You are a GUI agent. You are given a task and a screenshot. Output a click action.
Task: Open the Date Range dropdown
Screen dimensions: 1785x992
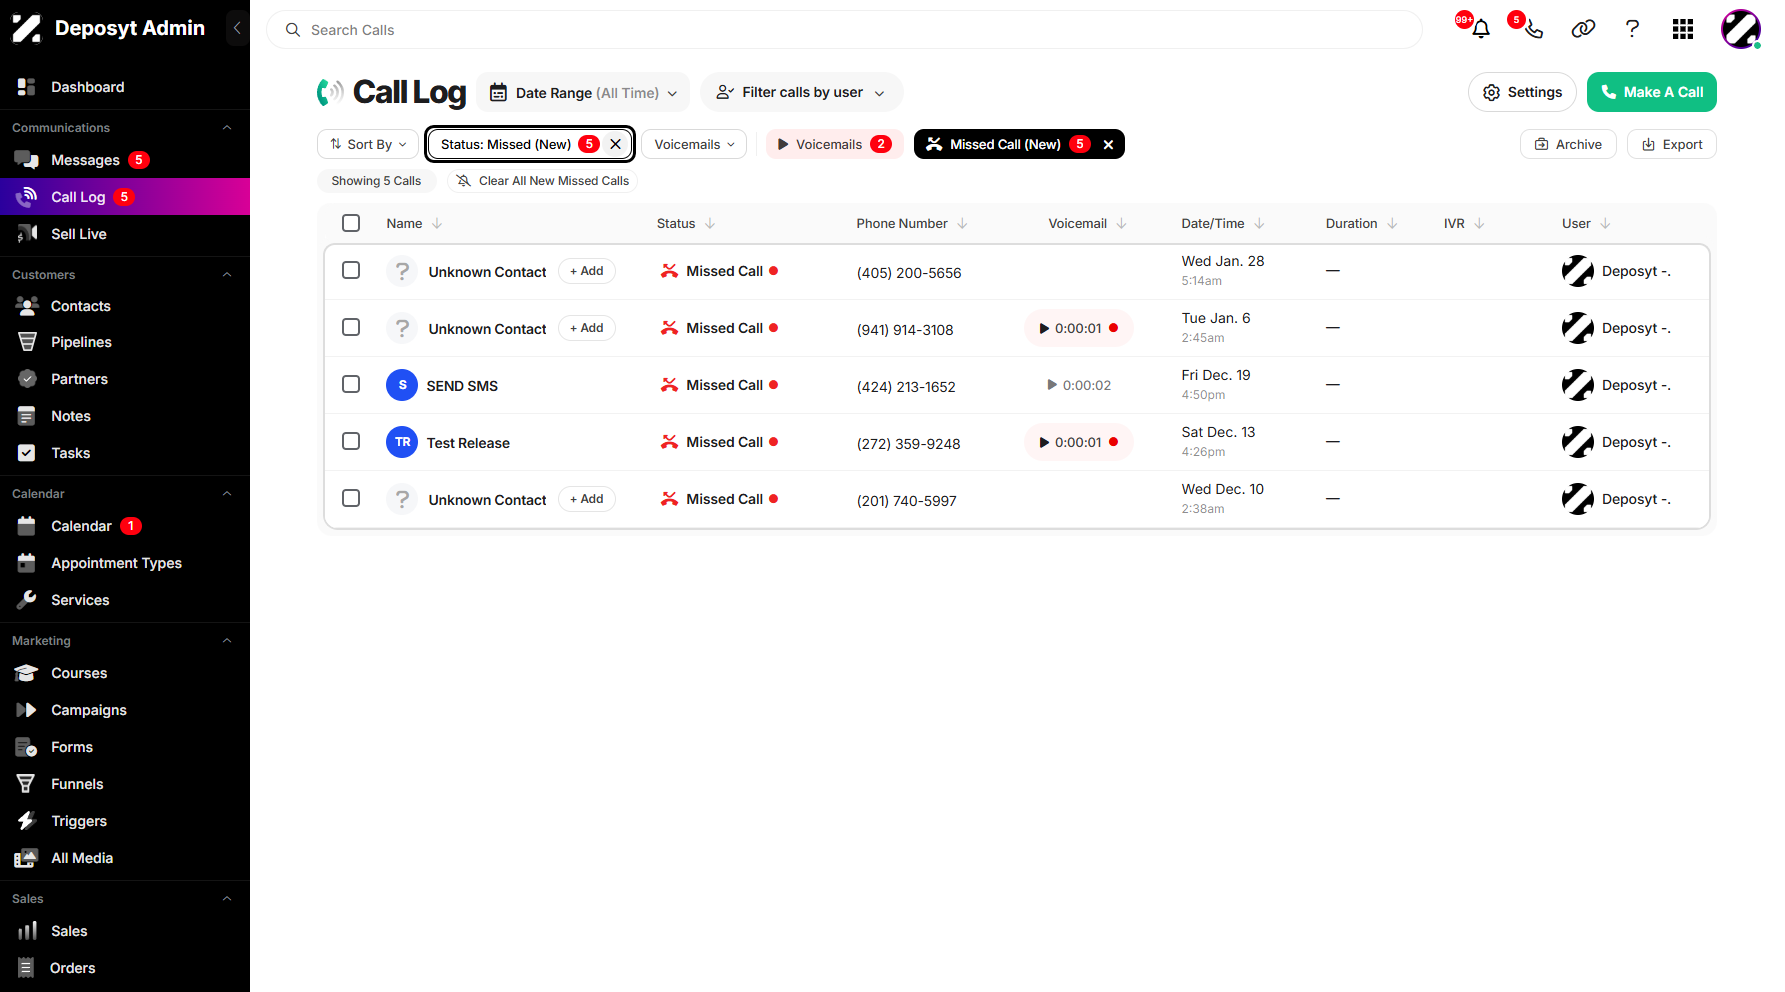[583, 92]
